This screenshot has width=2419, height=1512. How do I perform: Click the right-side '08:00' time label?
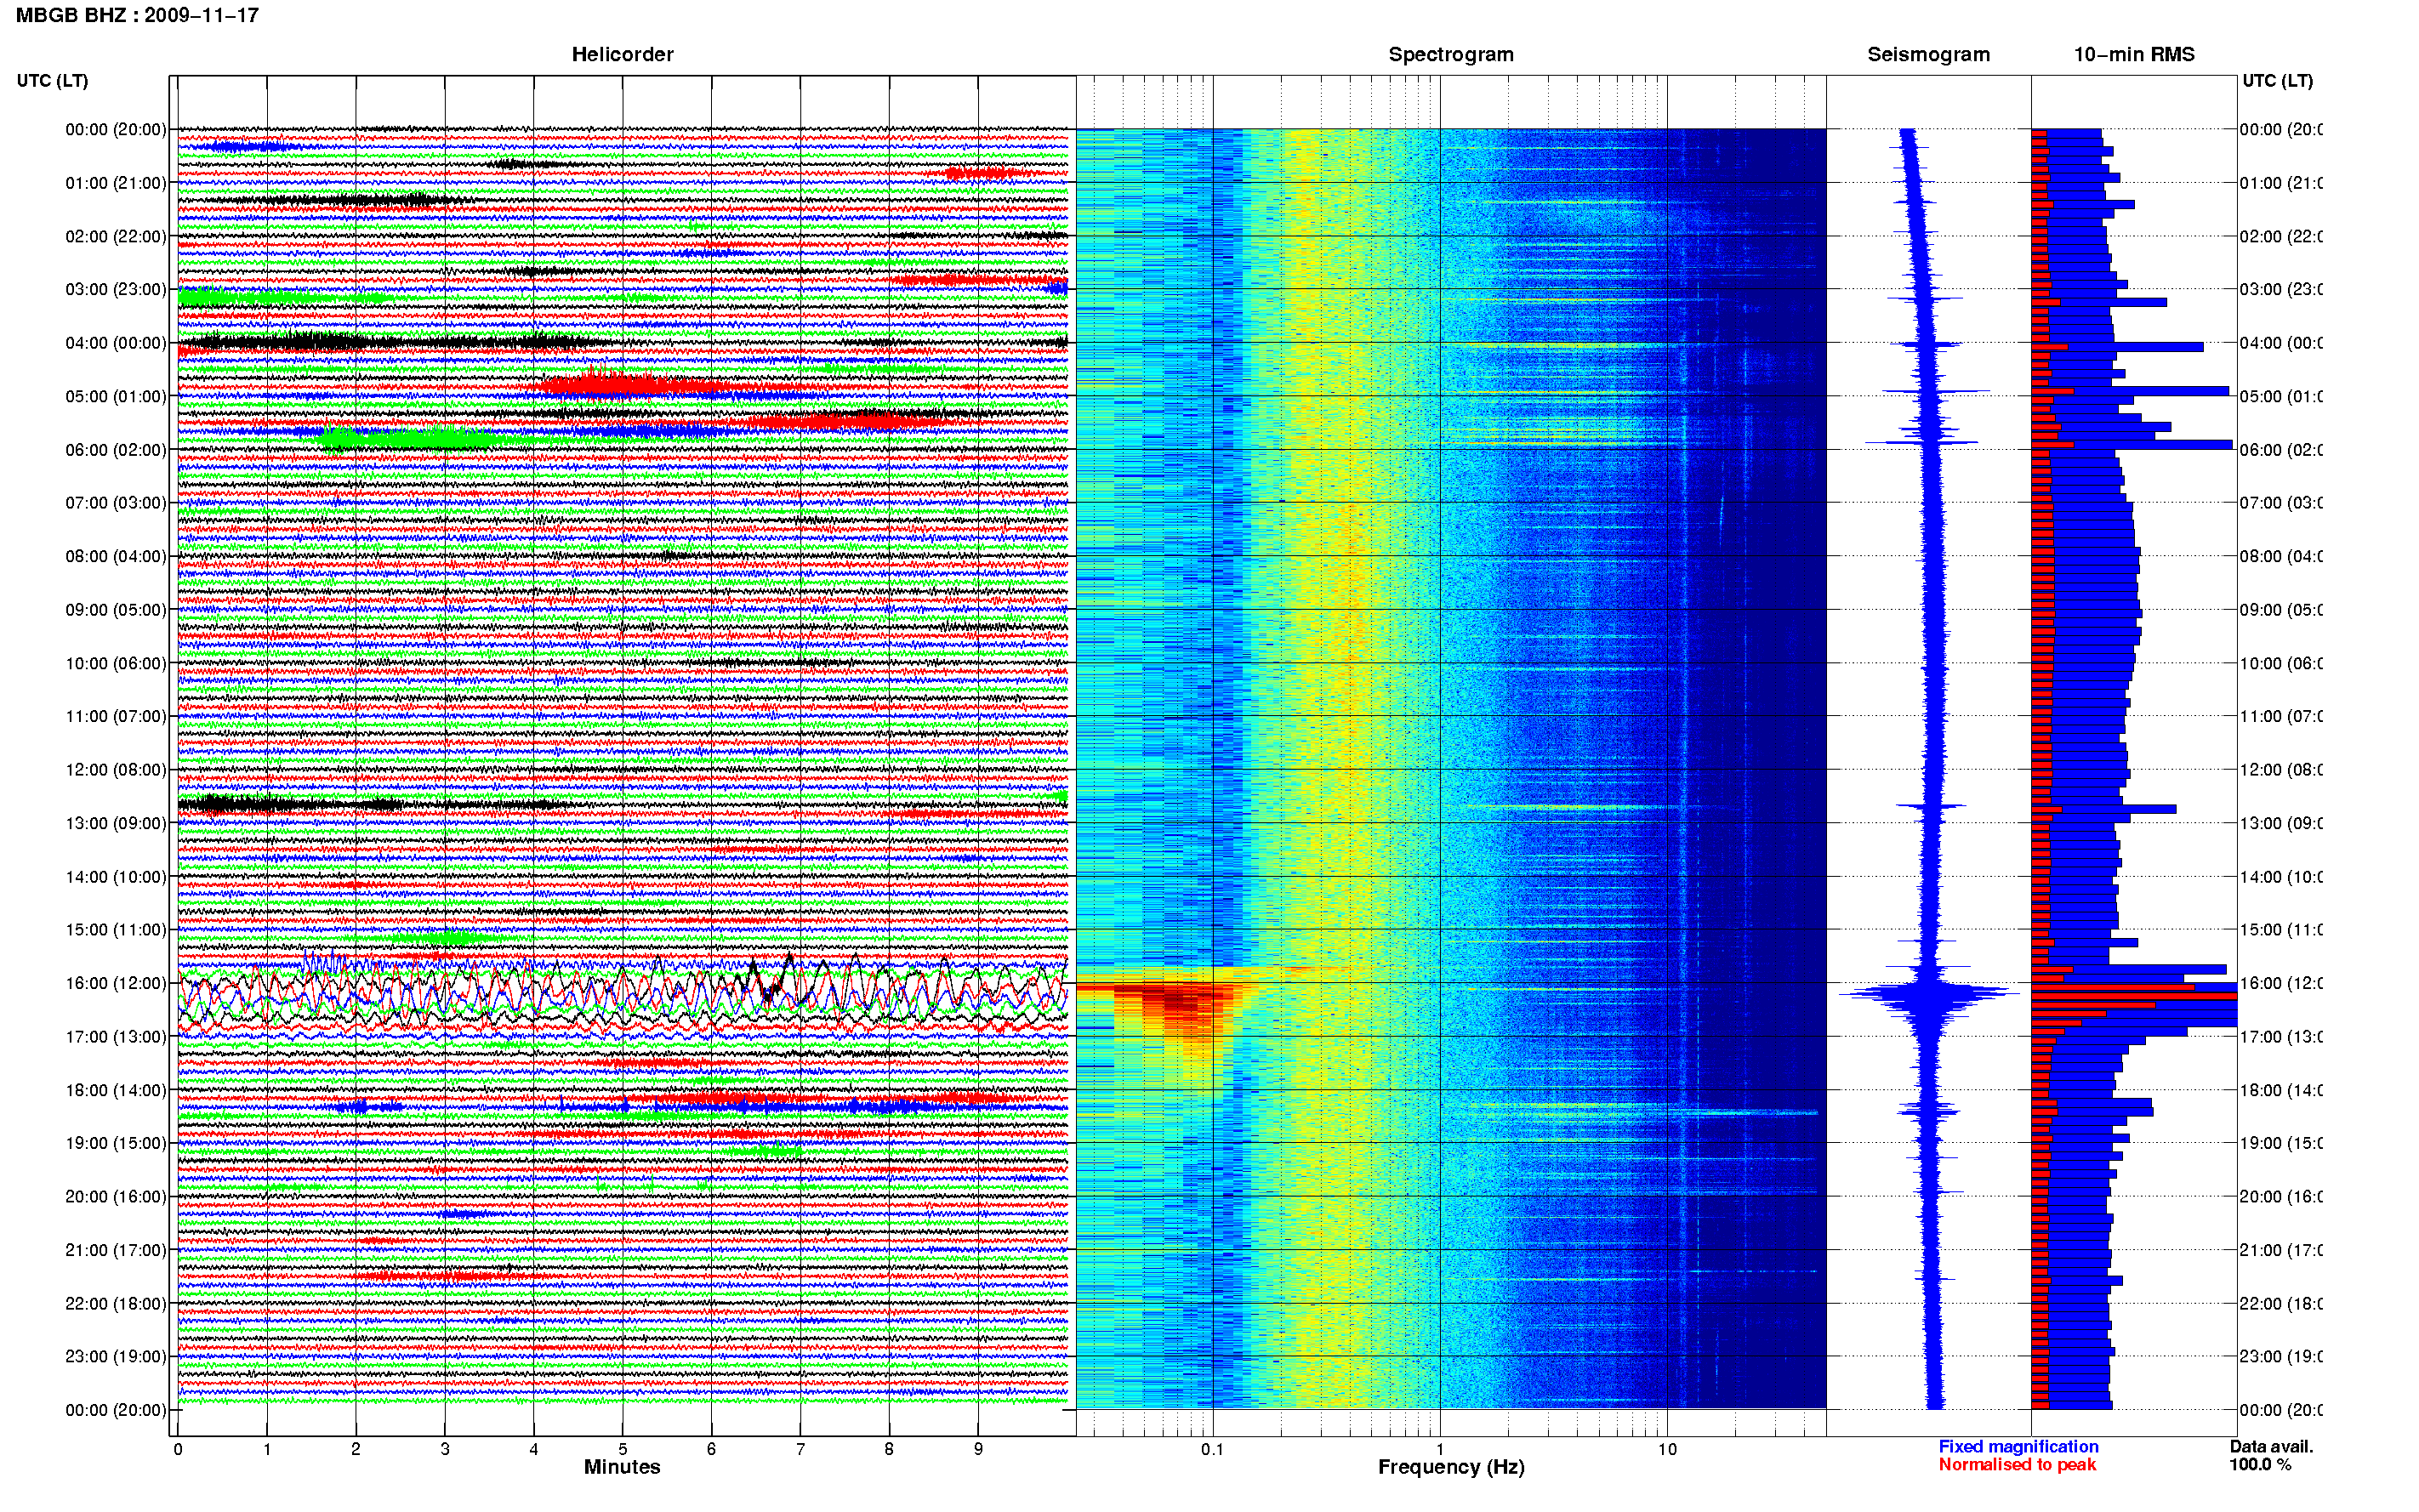(2280, 556)
